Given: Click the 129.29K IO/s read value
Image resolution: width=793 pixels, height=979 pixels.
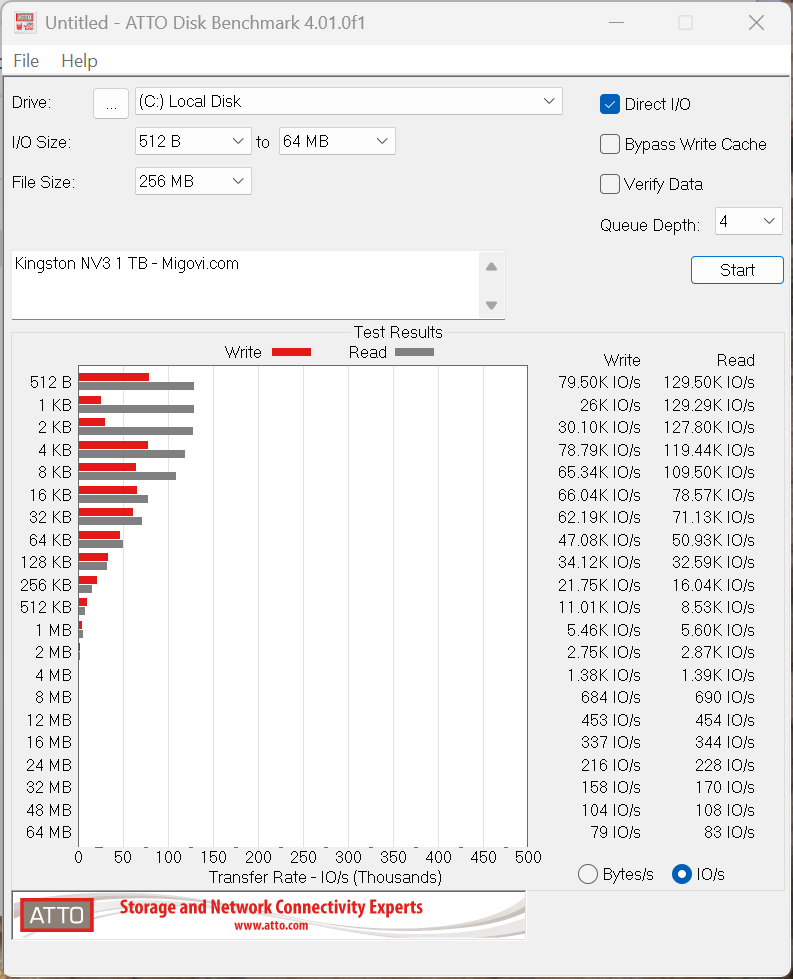Looking at the screenshot, I should click(709, 405).
